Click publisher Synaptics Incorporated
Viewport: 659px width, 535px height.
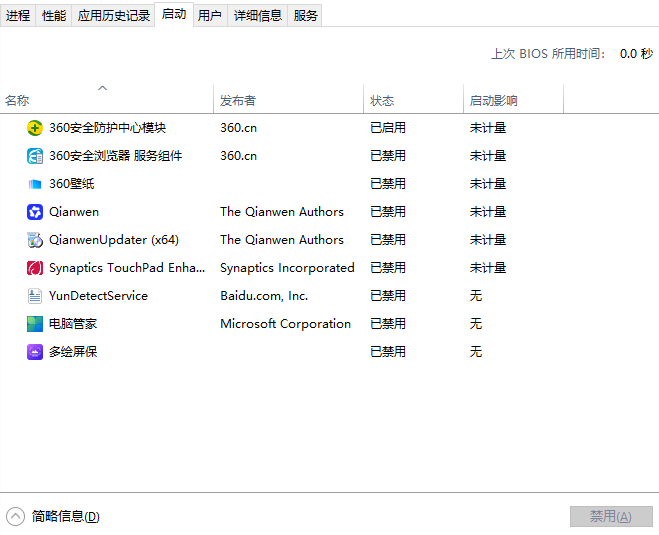(287, 268)
